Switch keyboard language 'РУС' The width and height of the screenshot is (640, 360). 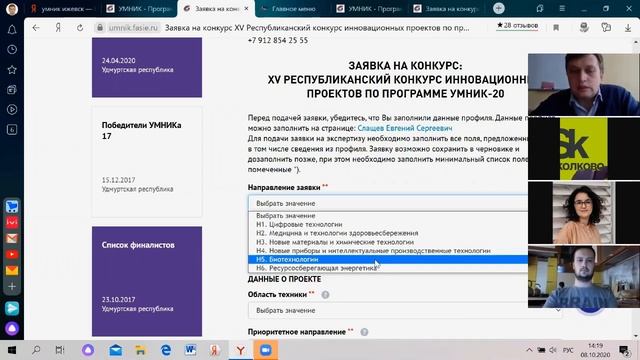point(568,350)
